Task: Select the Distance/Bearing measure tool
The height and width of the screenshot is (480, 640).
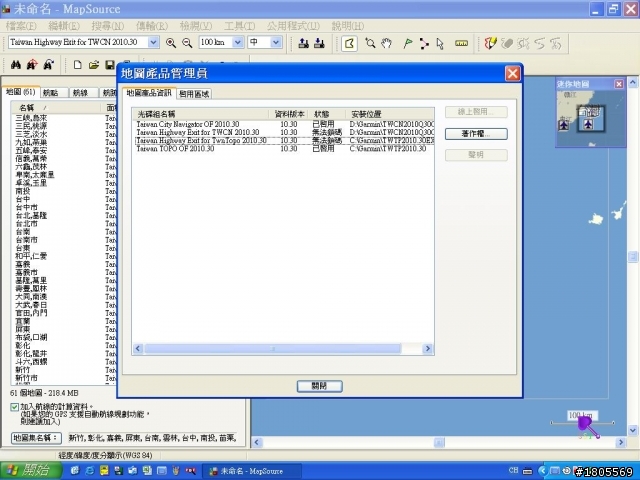Action: tap(461, 43)
